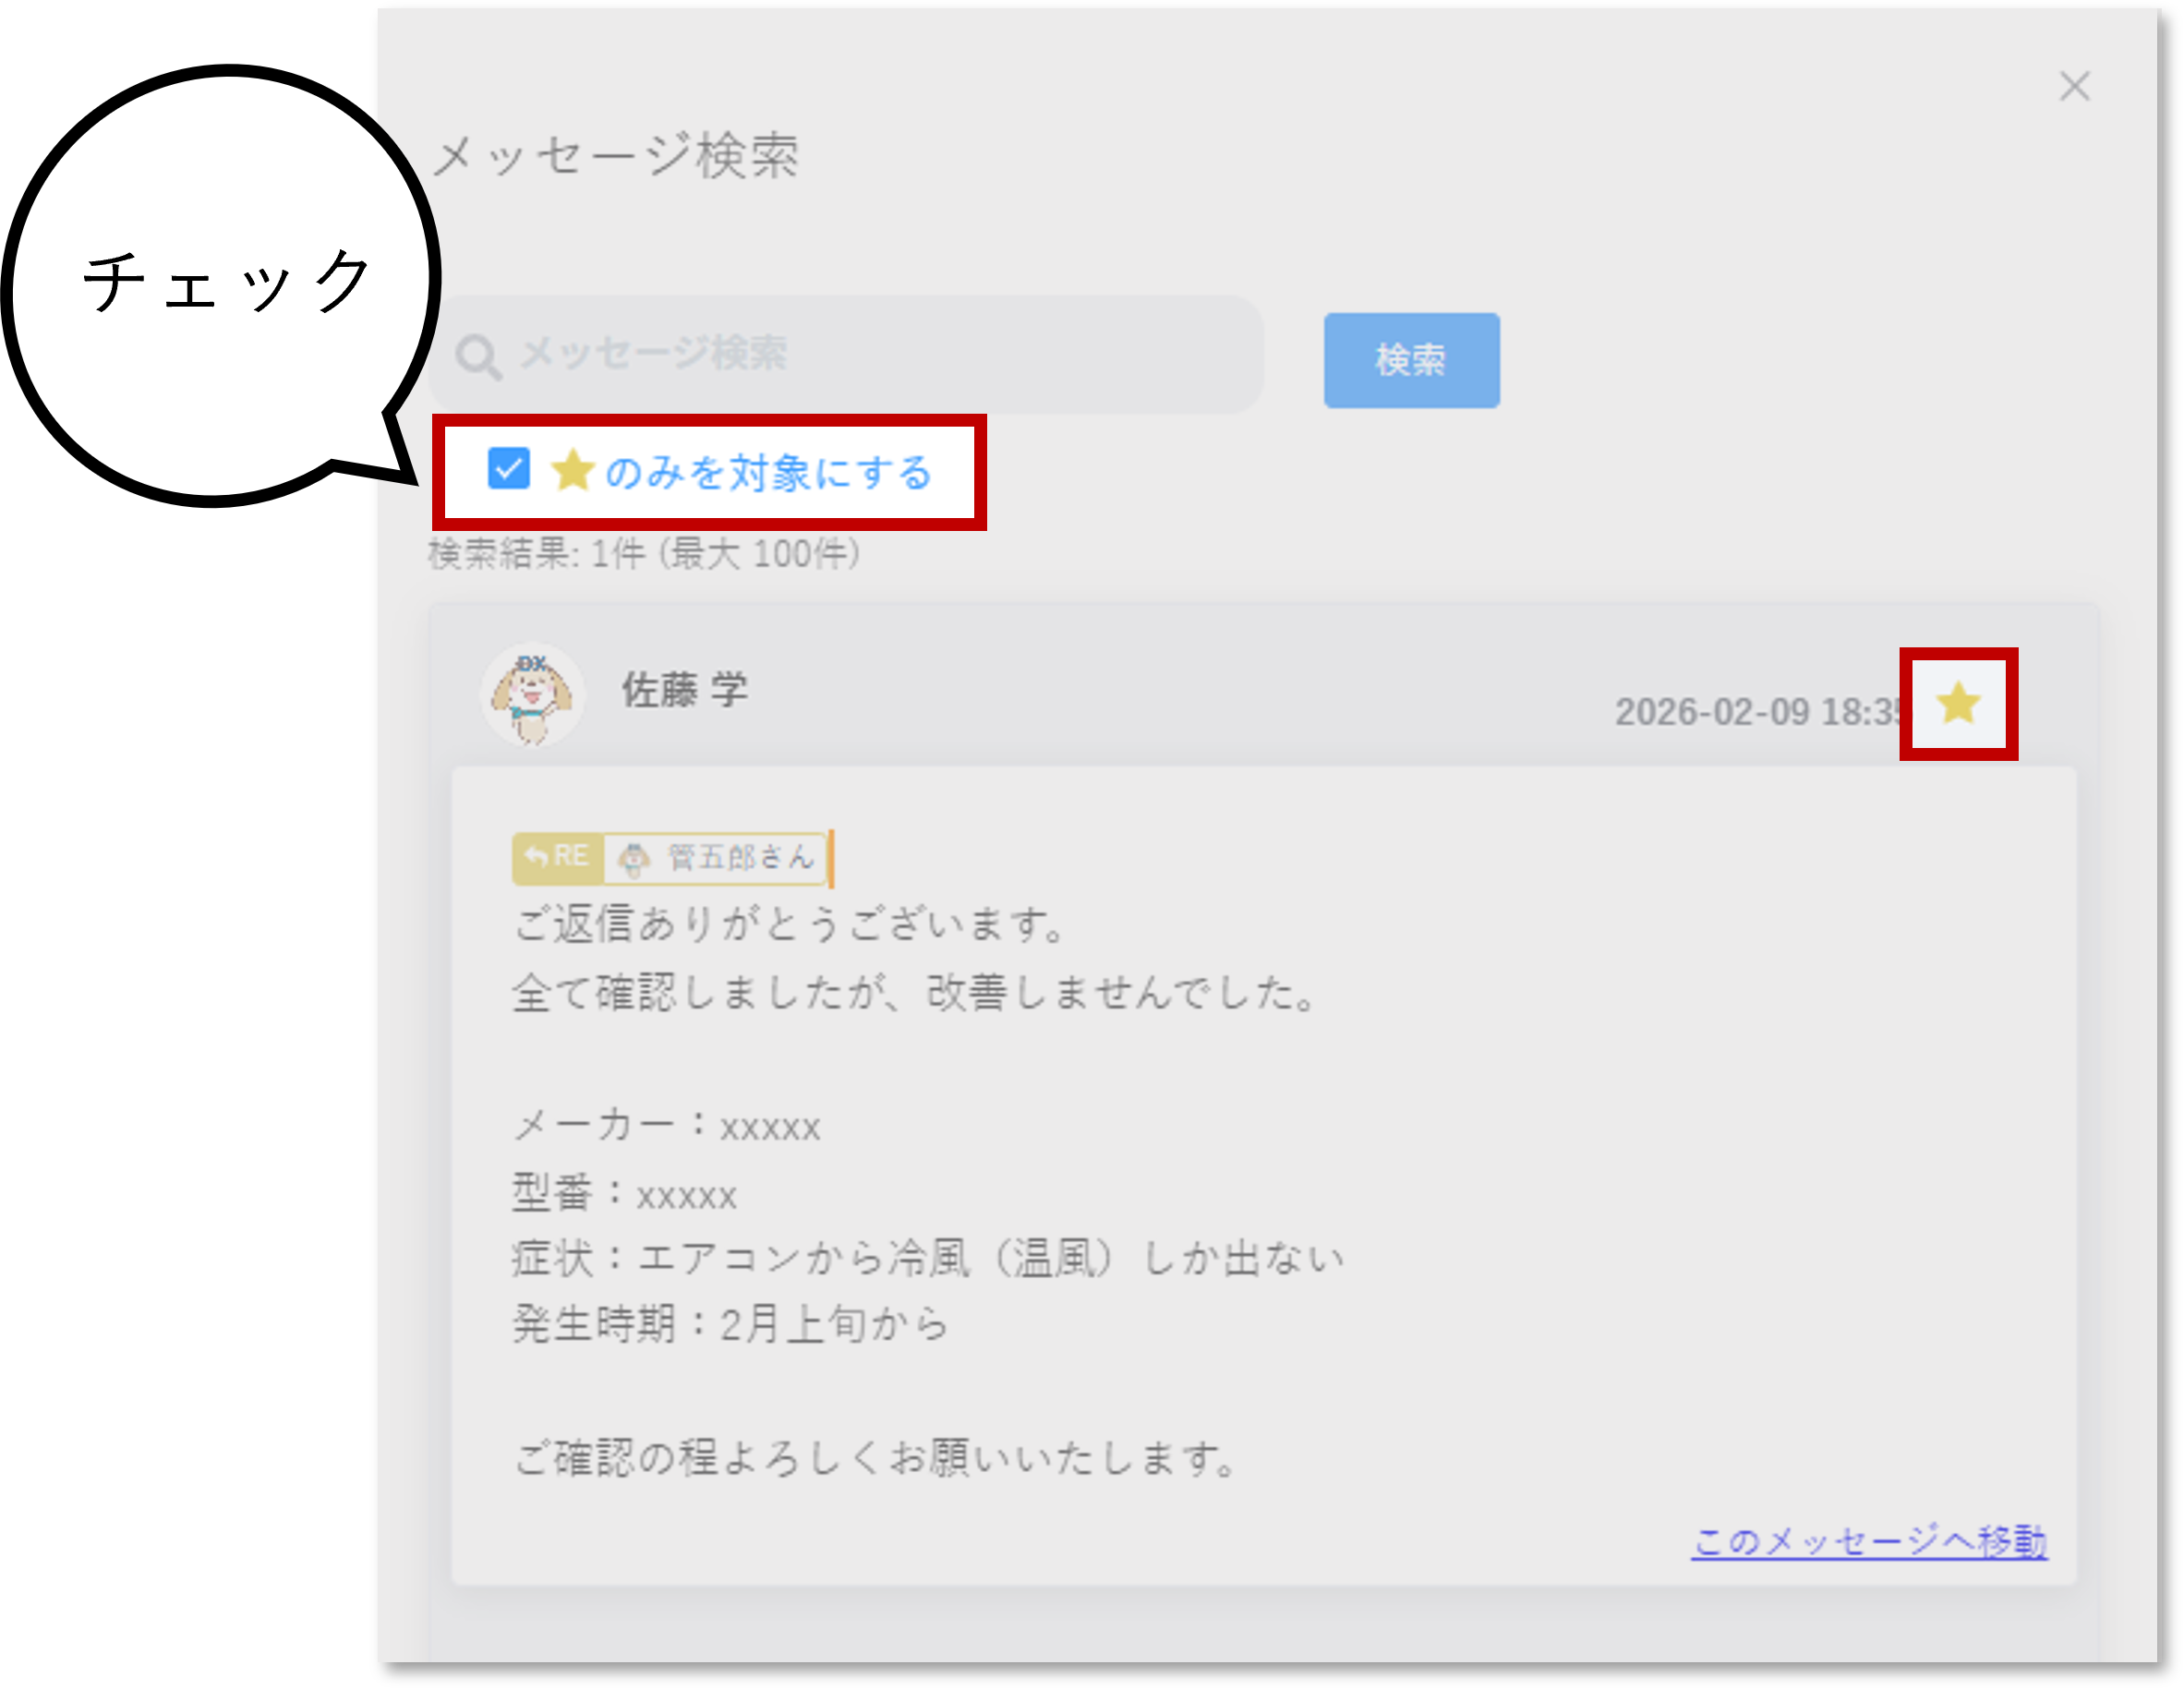This screenshot has width=2184, height=1689.
Task: Enable the starred messages filter checkbox
Action: click(508, 470)
